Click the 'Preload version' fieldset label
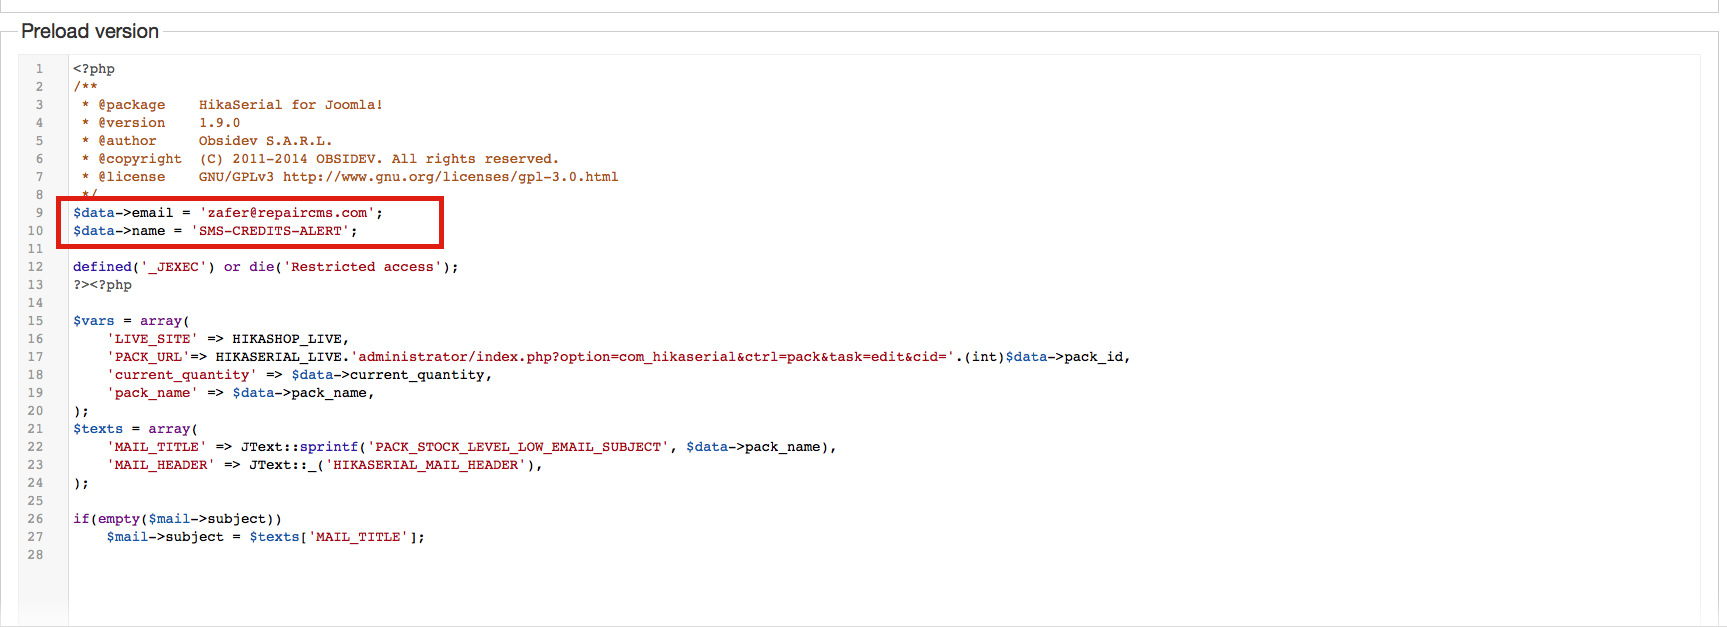 coord(90,32)
